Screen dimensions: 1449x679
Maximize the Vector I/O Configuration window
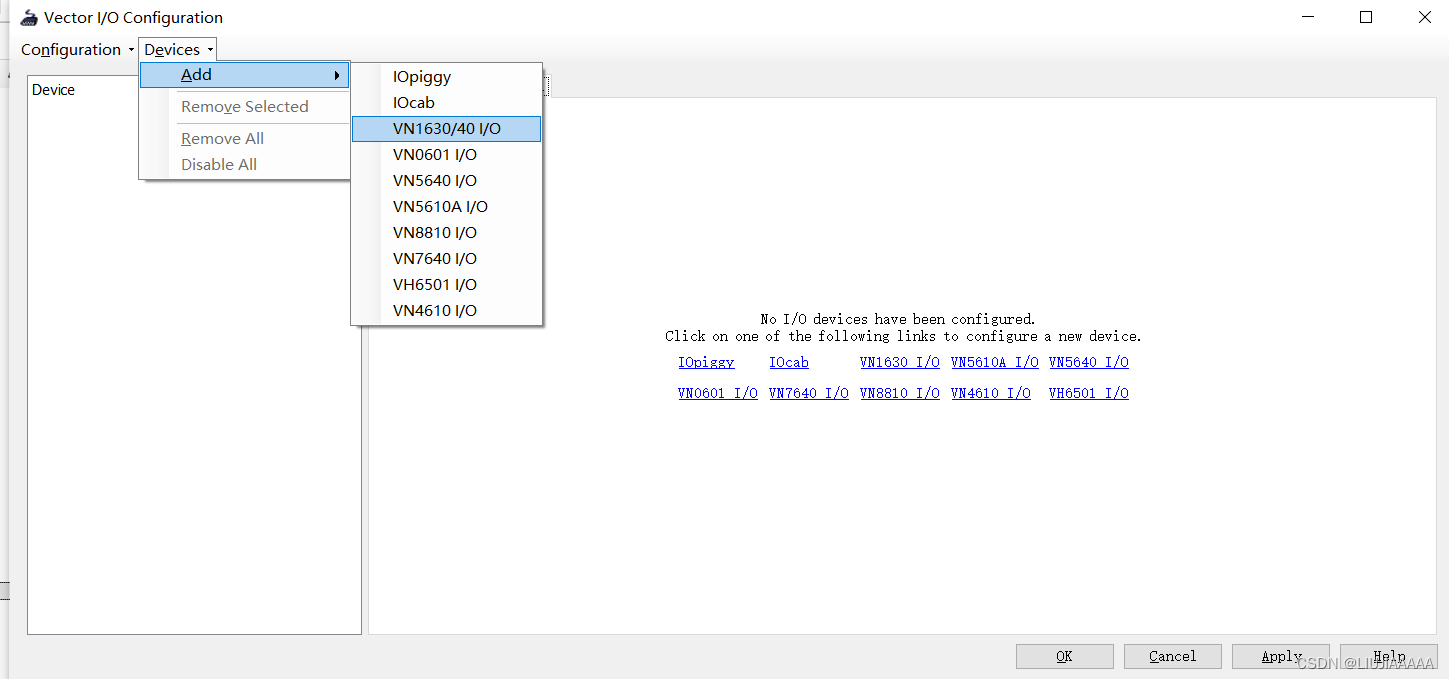[x=1366, y=17]
